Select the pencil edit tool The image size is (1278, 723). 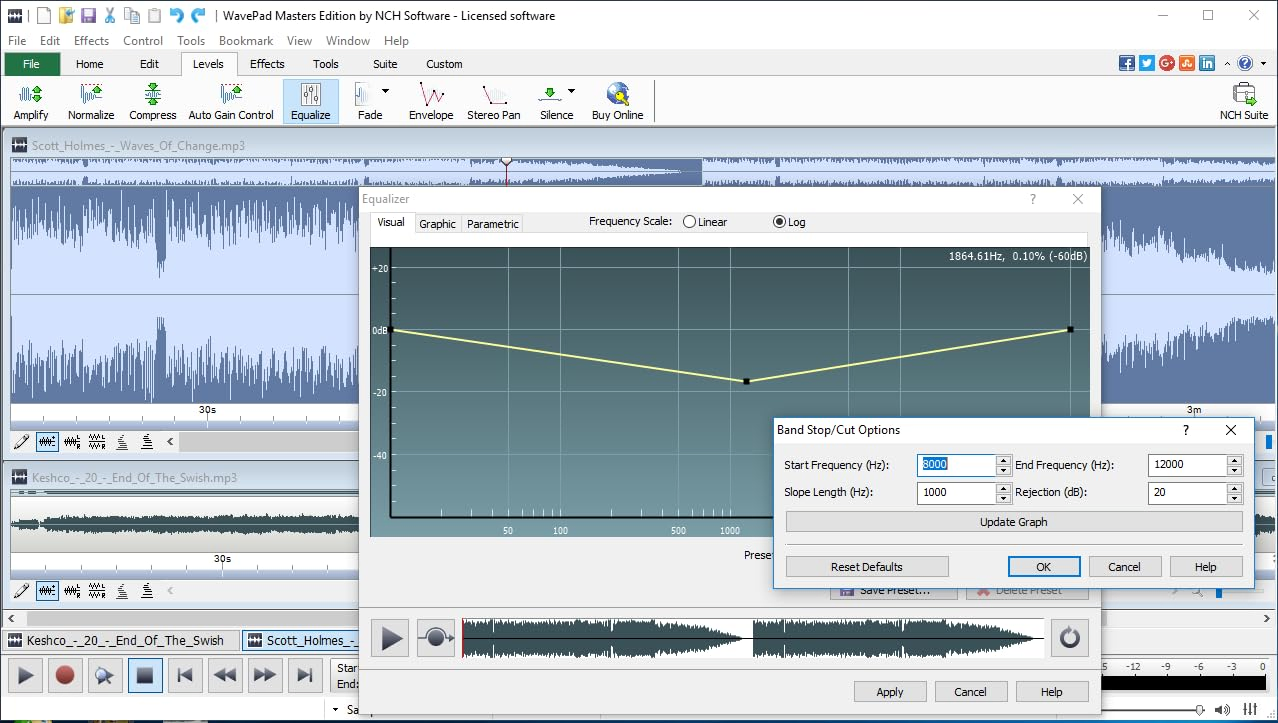tap(20, 441)
